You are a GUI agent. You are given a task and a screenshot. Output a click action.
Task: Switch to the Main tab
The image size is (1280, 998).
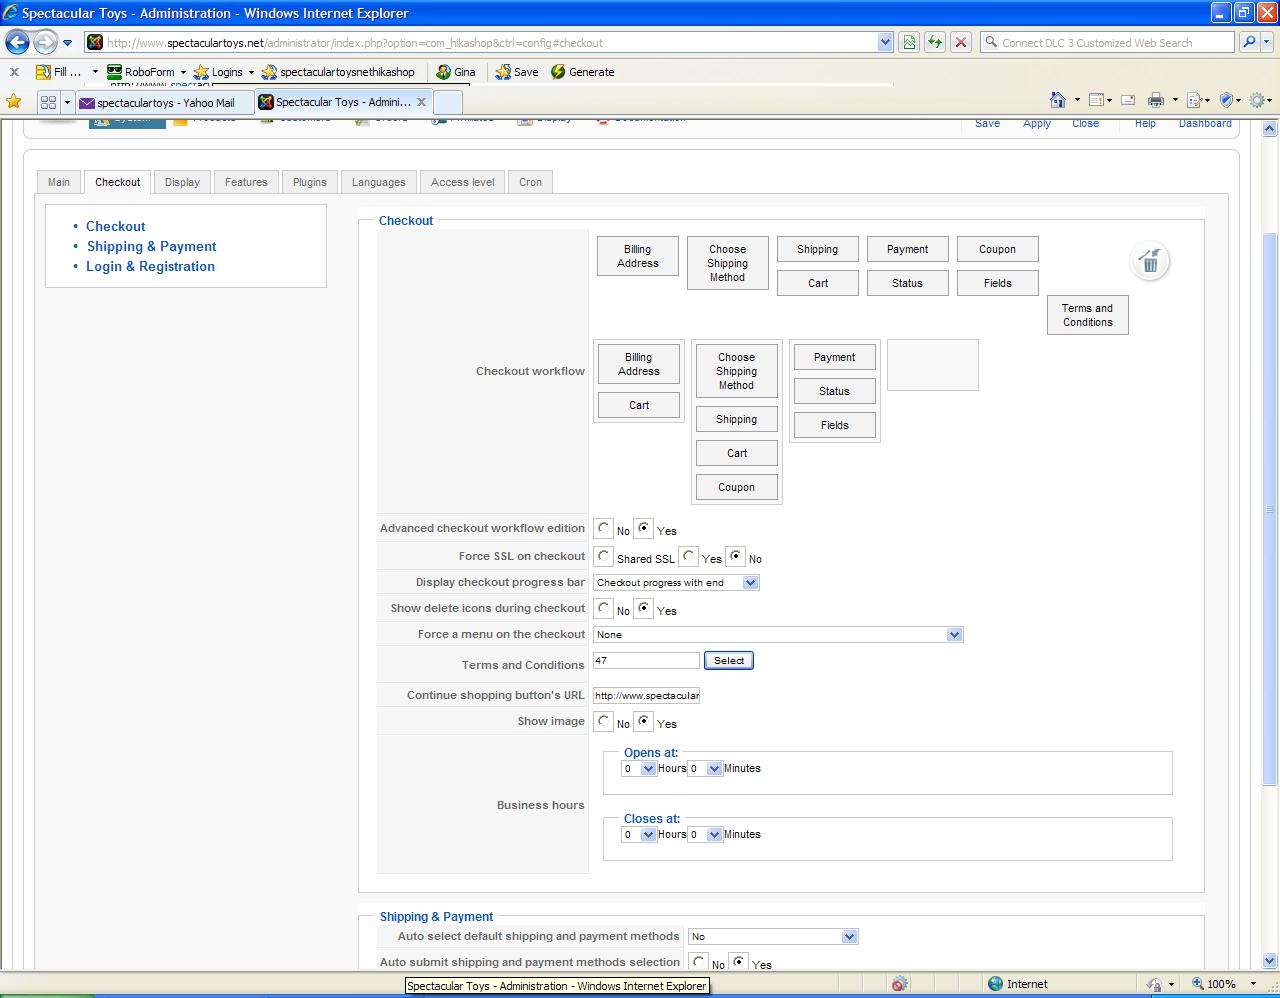[x=59, y=182]
